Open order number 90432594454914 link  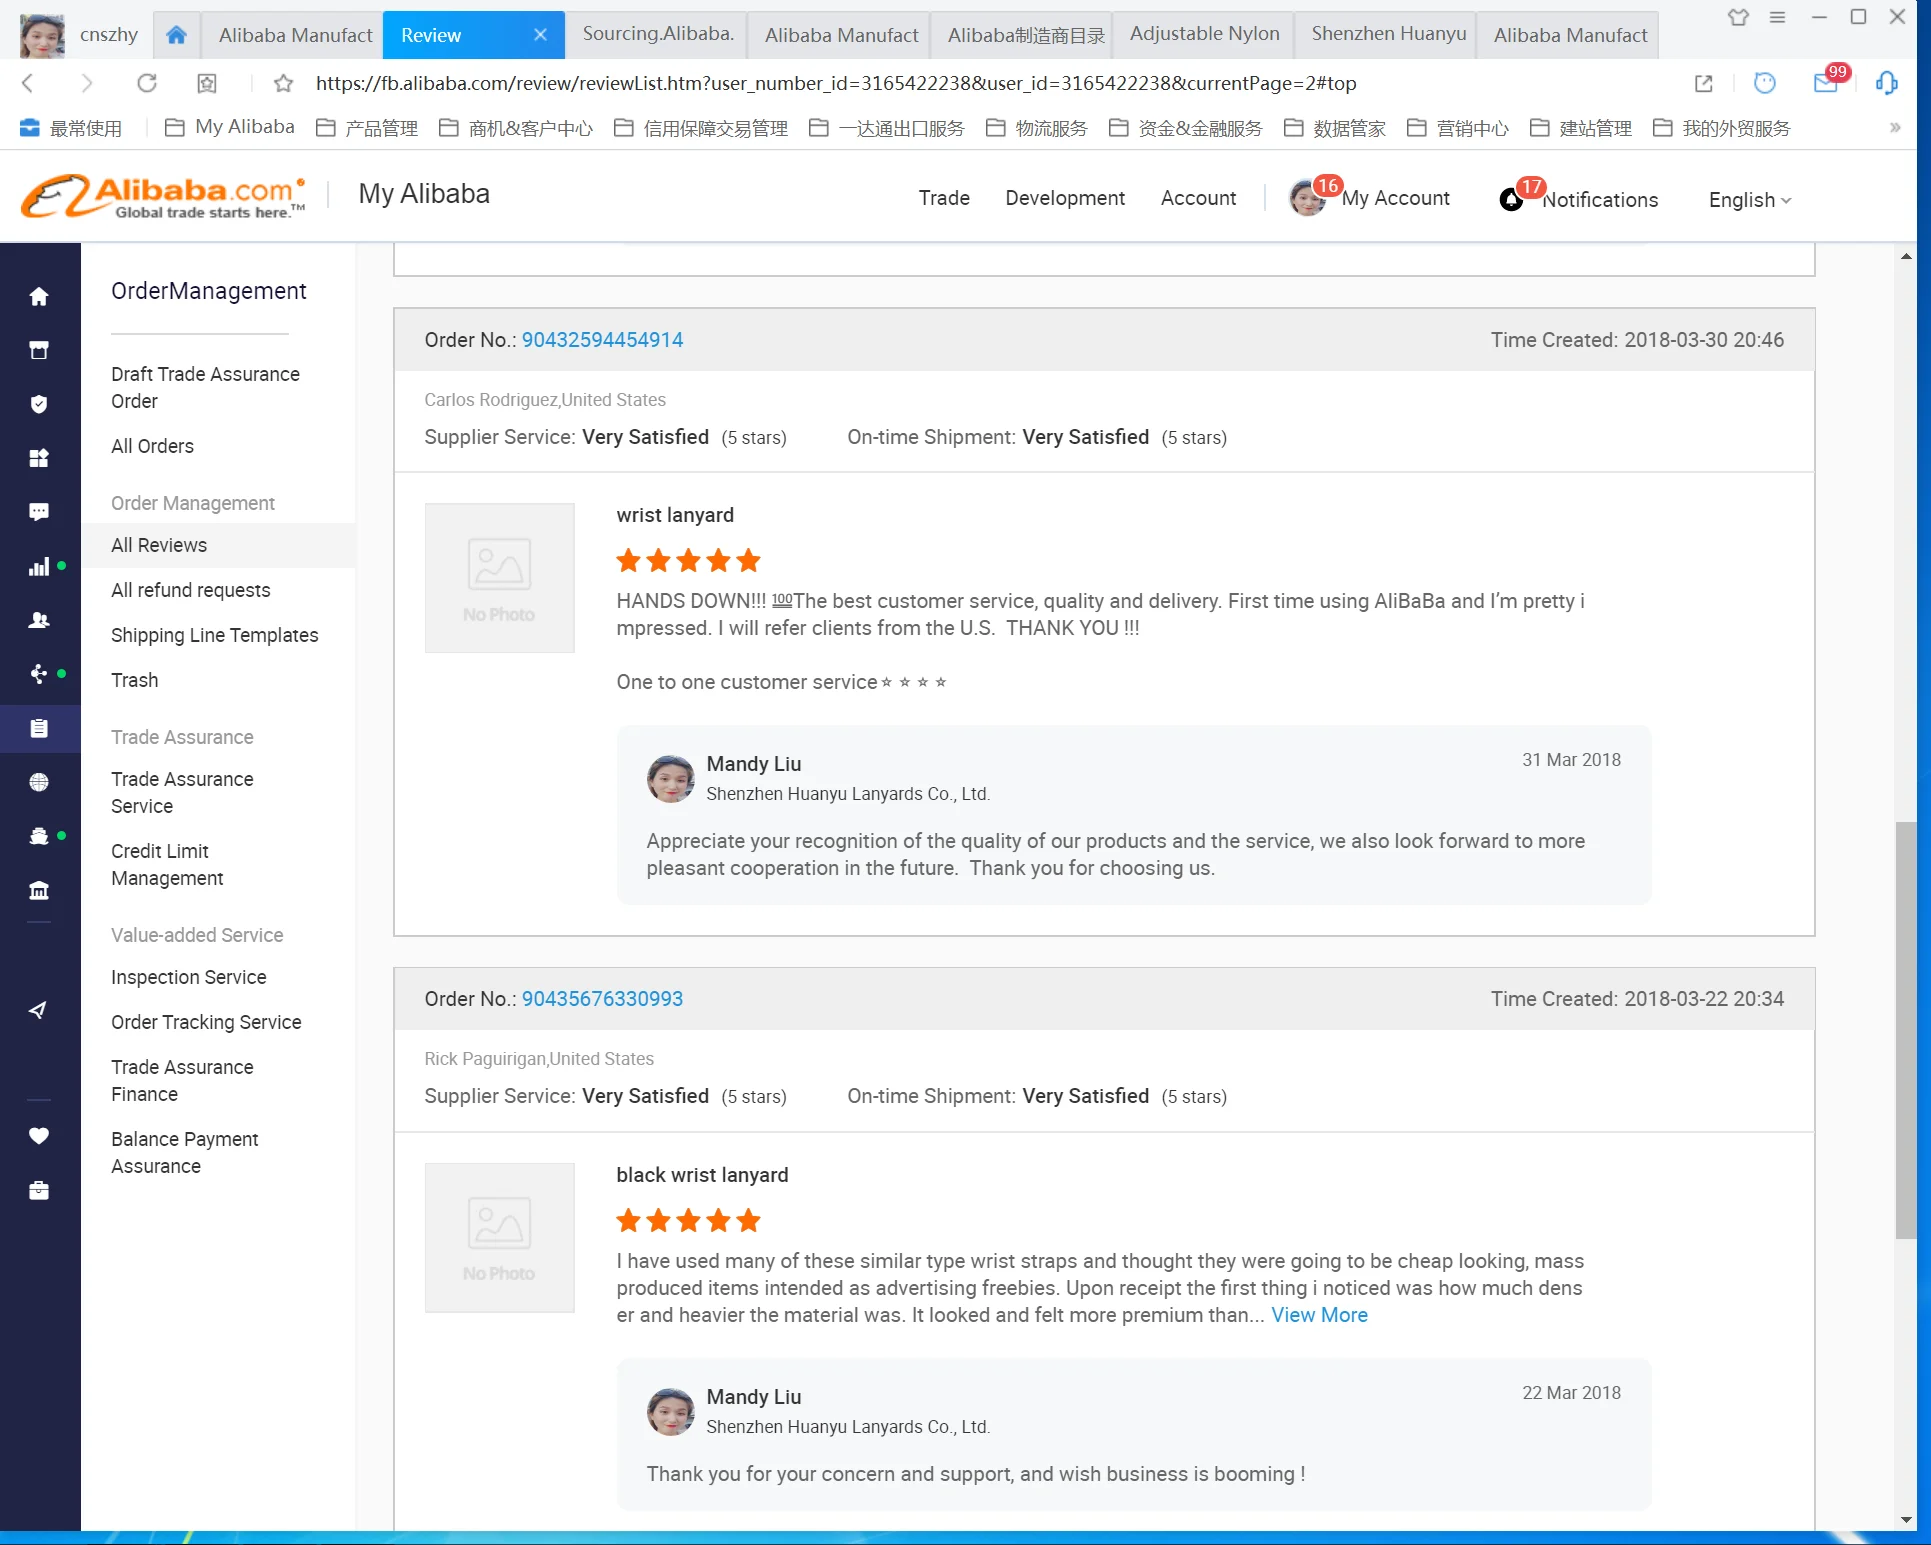pos(602,340)
